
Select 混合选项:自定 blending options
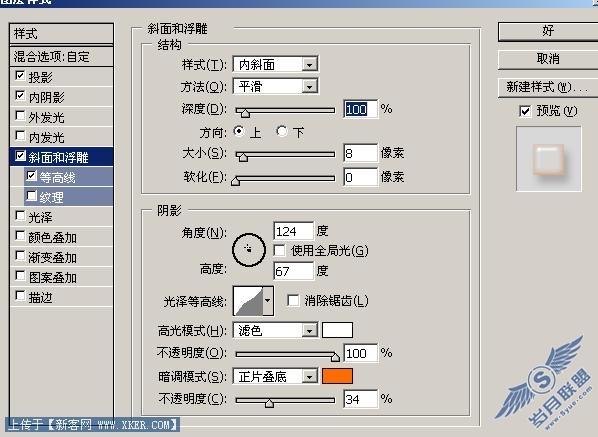pos(61,57)
